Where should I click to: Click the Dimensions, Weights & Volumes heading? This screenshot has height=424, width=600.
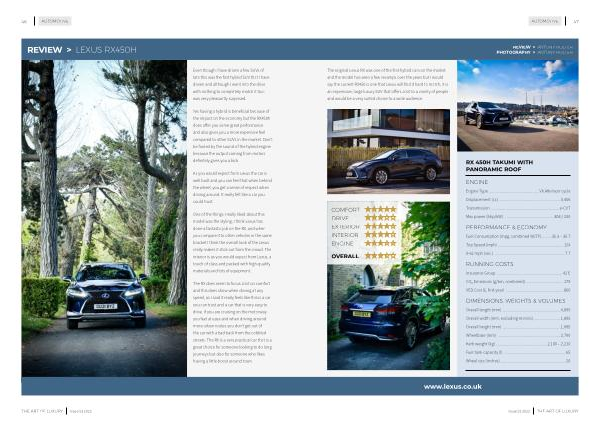pos(515,301)
